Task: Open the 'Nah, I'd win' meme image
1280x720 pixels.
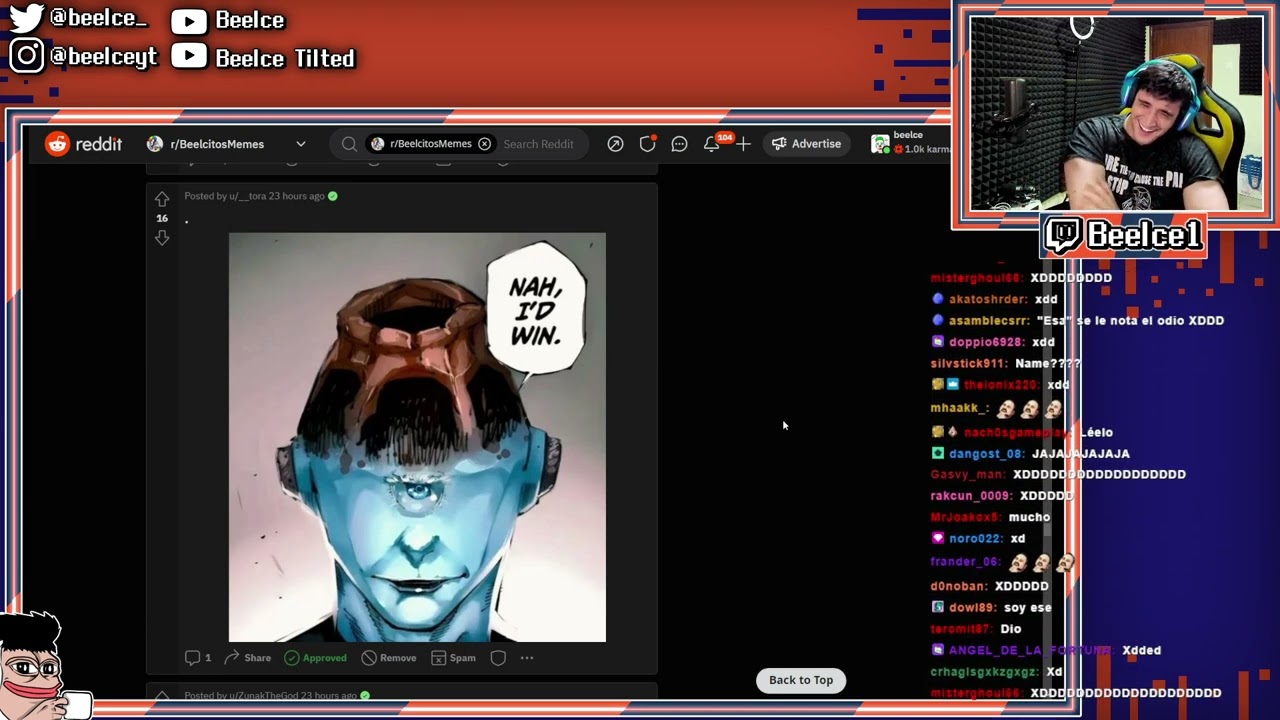Action: (x=417, y=437)
